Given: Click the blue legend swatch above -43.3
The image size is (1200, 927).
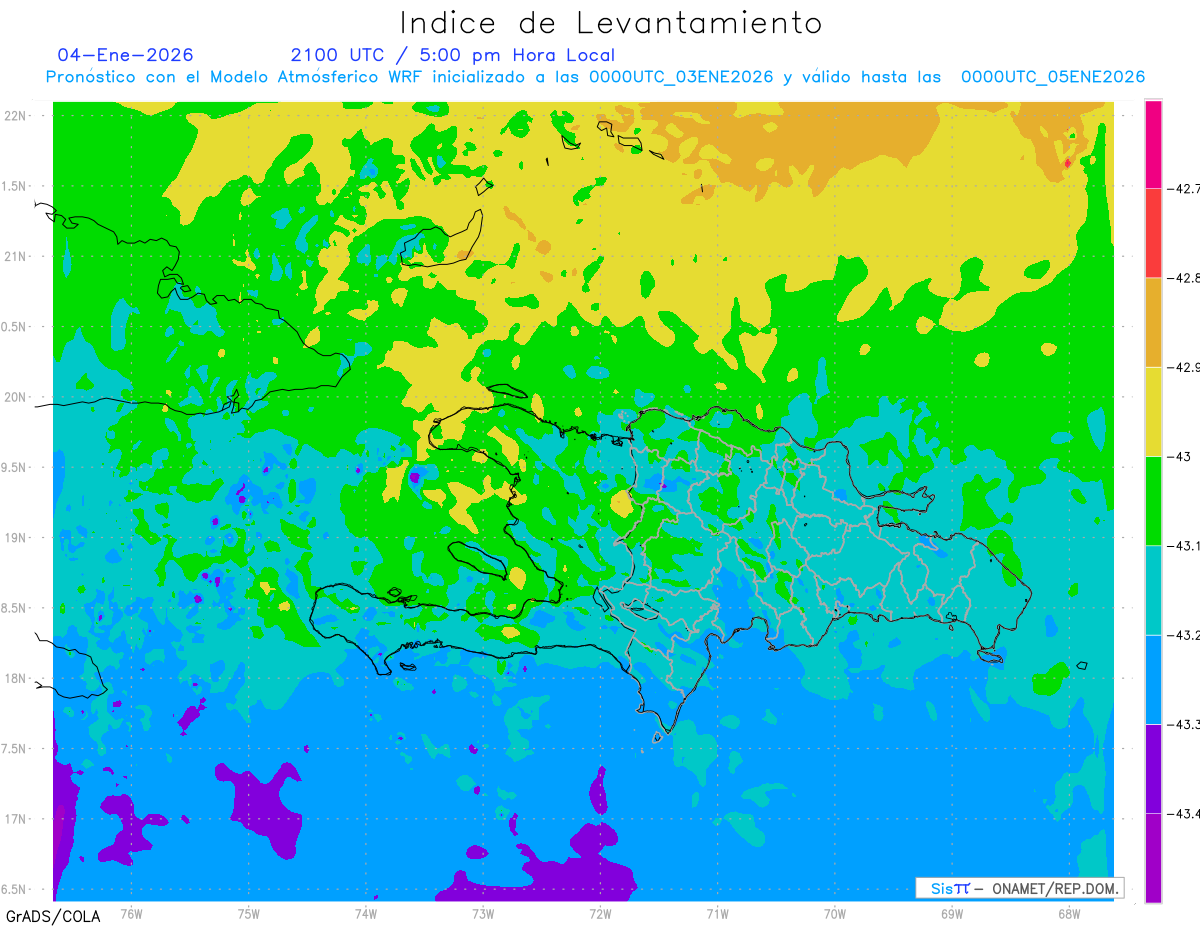Looking at the screenshot, I should click(1153, 679).
